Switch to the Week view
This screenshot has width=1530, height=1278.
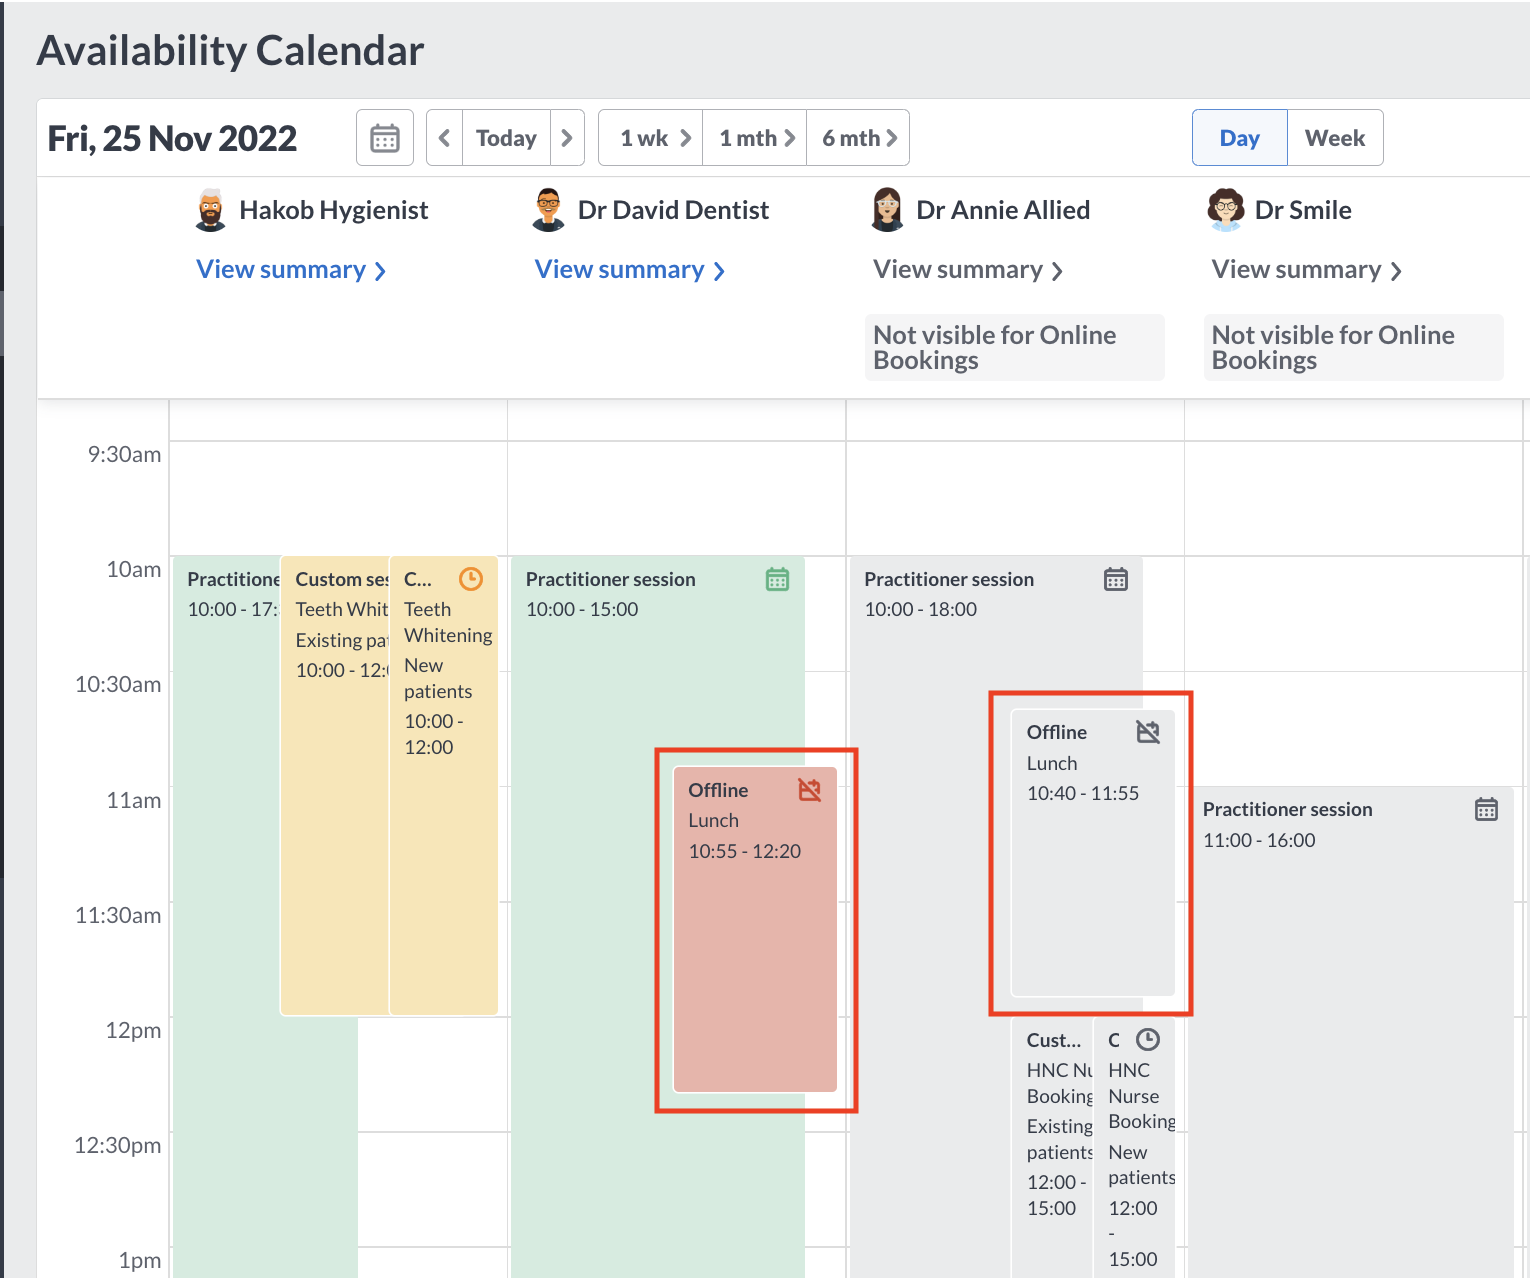1334,137
